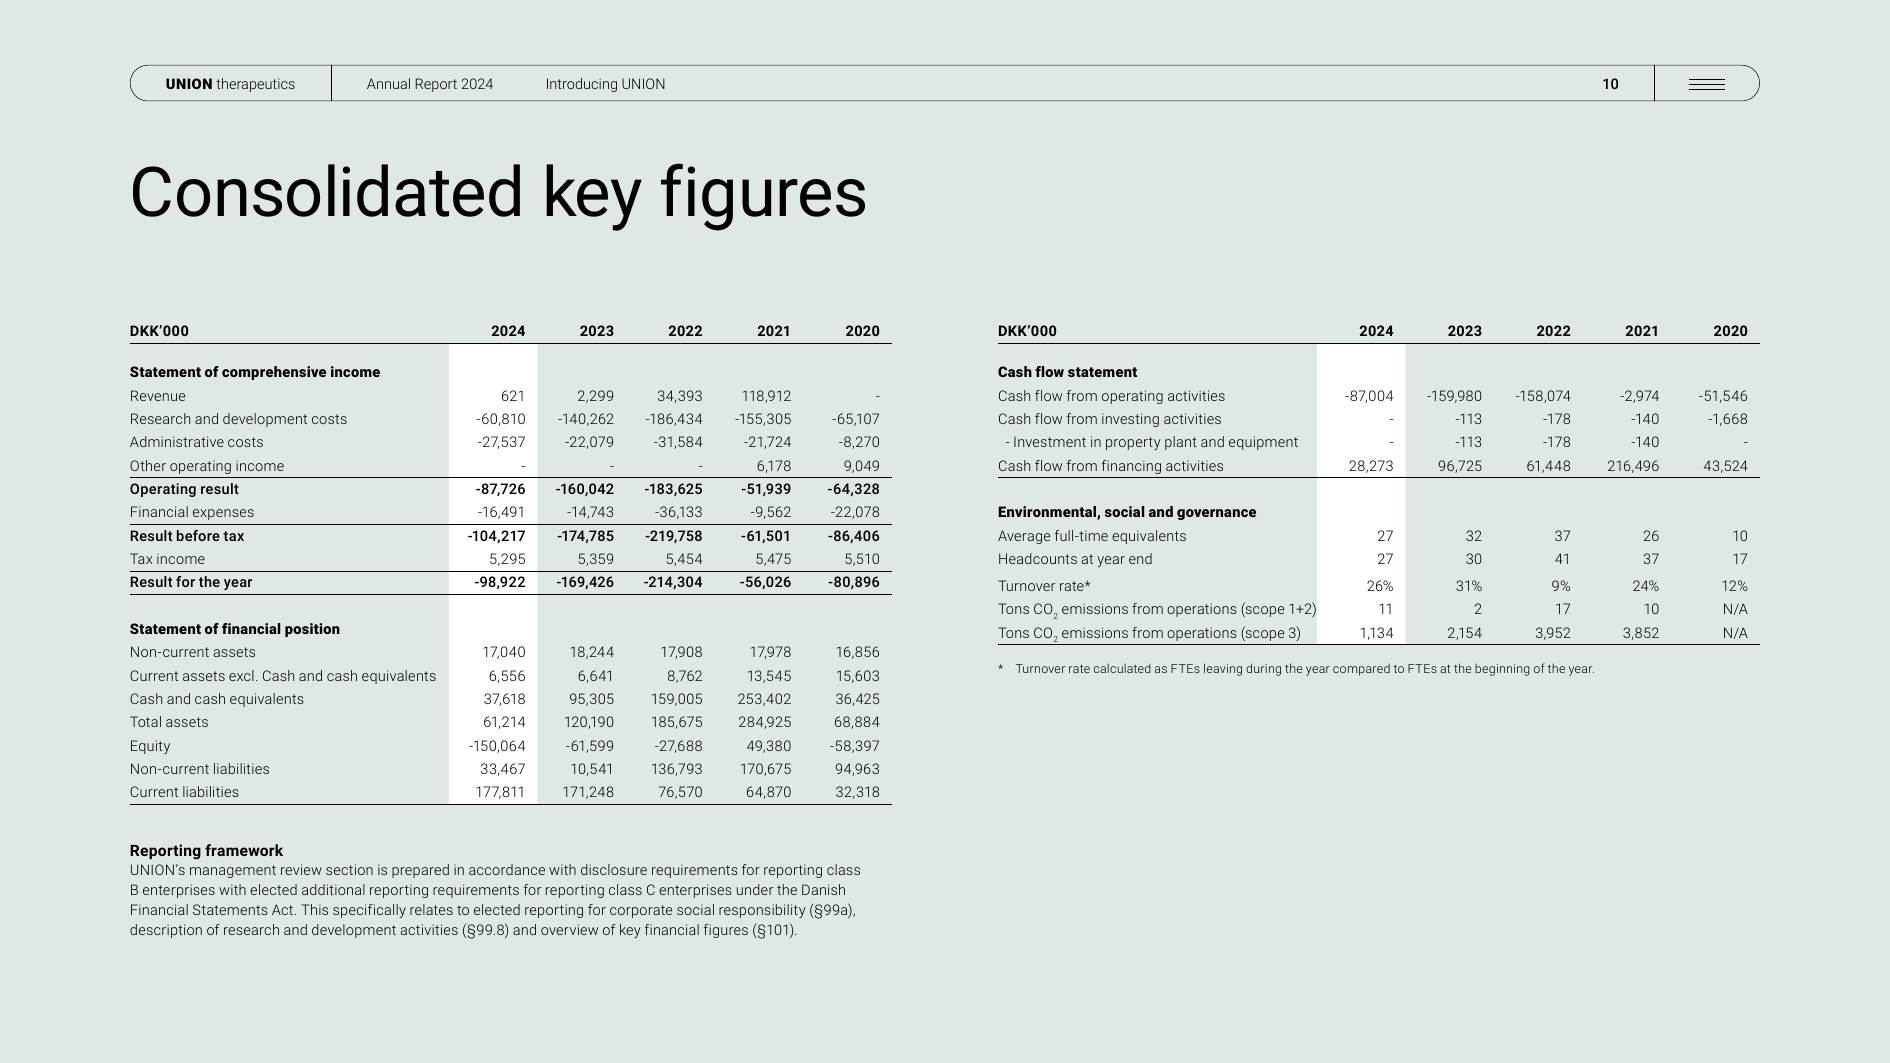Click the "Research and development costs" label
Screen dimensions: 1890x1063
[x=238, y=419]
